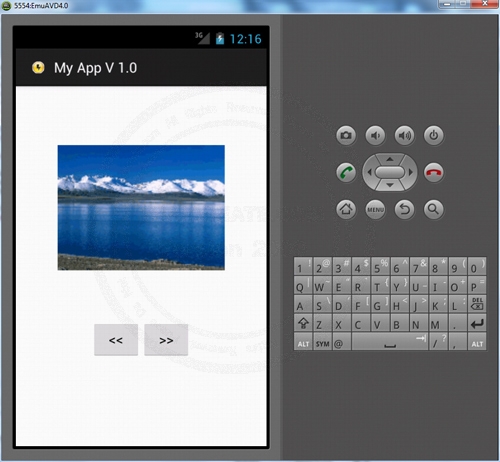Click the DEL key on keyboard
The height and width of the screenshot is (462, 500).
coord(477,304)
